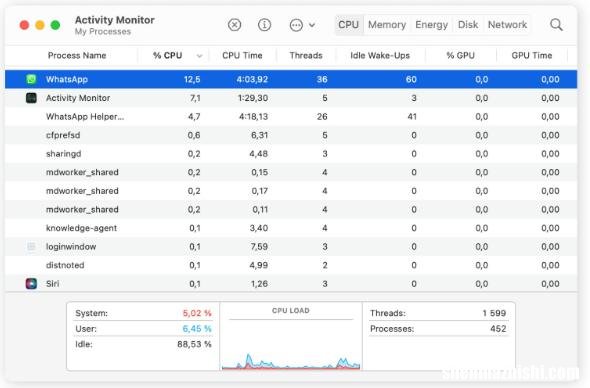Click WhatsApp's thread count 36
The height and width of the screenshot is (388, 590).
point(322,79)
